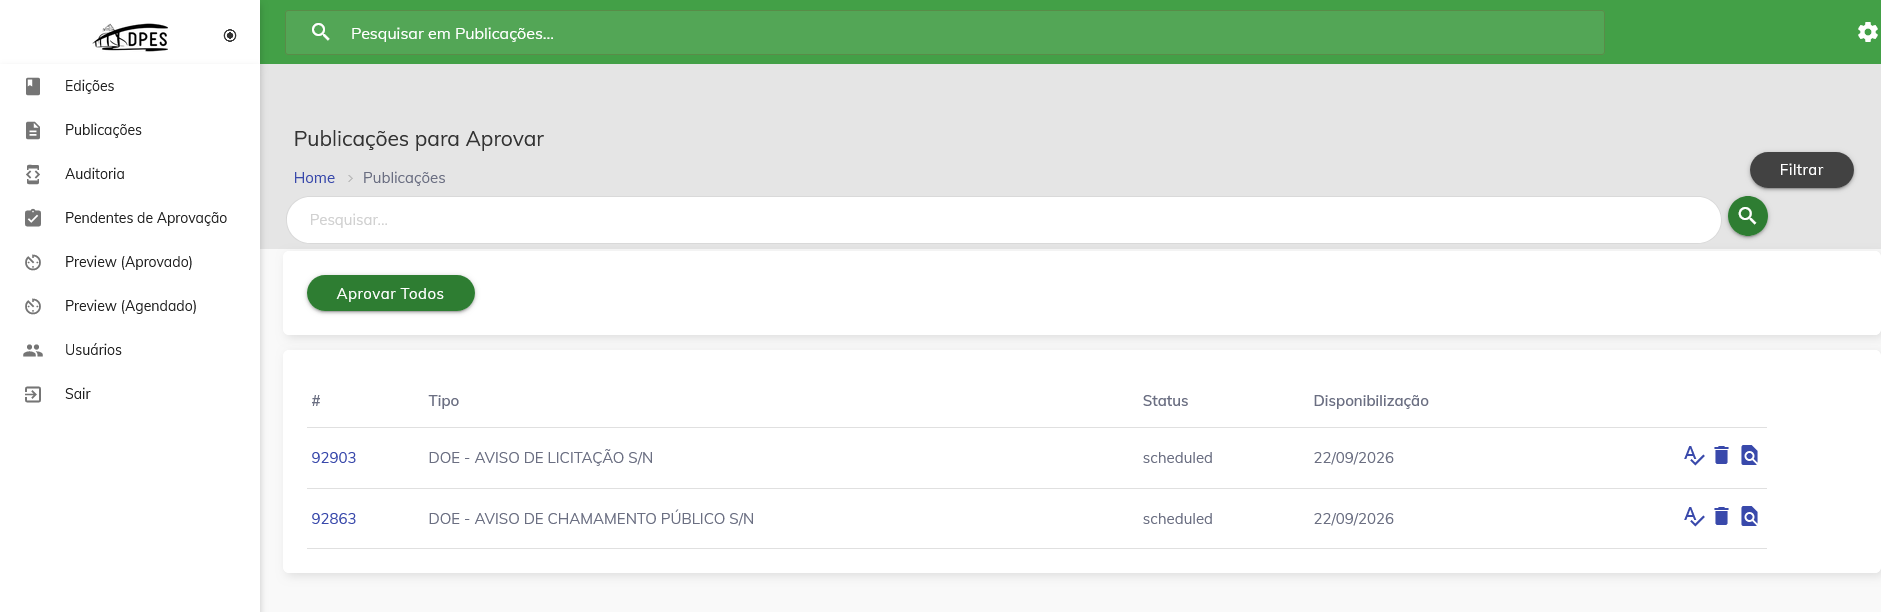Click the Aprovar Todos button
1881x612 pixels.
click(x=390, y=293)
